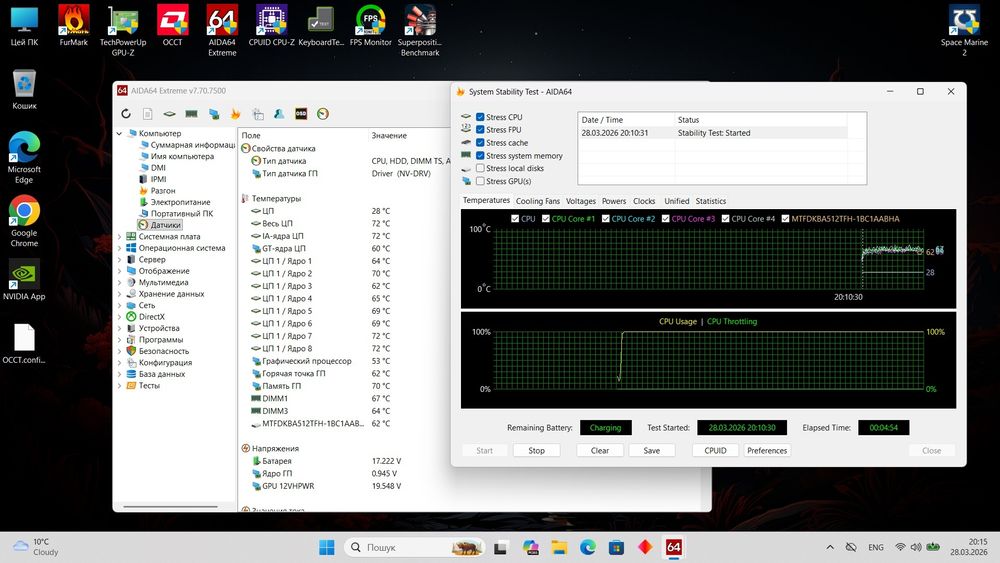Screen dimensions: 1000x563
Task: Open NVIDIA App desktop shortcut
Action: point(24,280)
